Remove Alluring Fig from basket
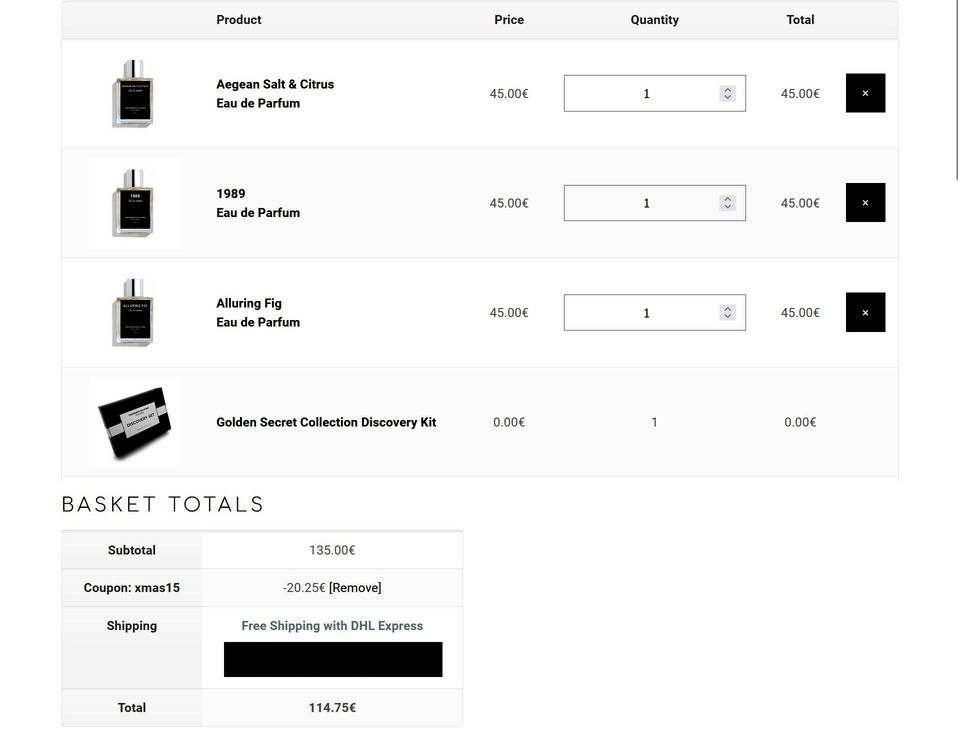Image resolution: width=960 pixels, height=729 pixels. (x=865, y=312)
